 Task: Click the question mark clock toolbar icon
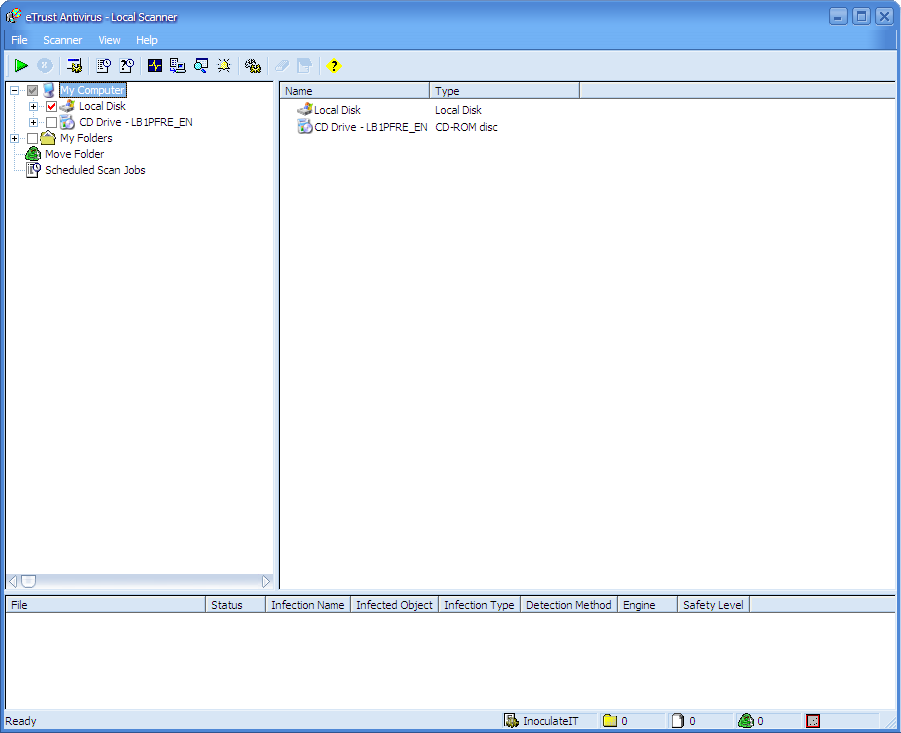click(x=126, y=66)
